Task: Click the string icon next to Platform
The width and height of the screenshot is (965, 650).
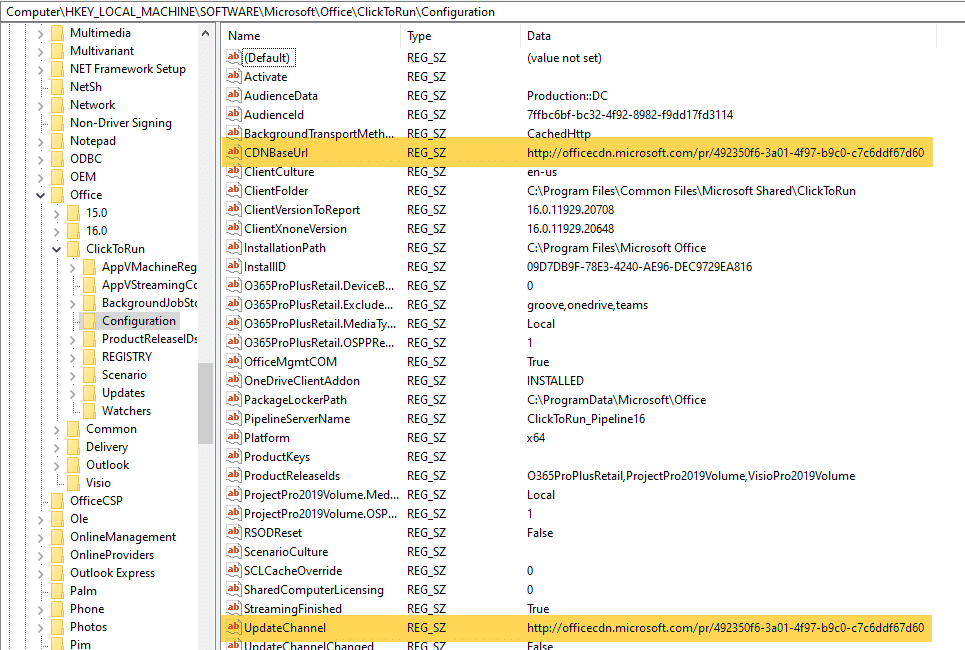Action: point(234,438)
